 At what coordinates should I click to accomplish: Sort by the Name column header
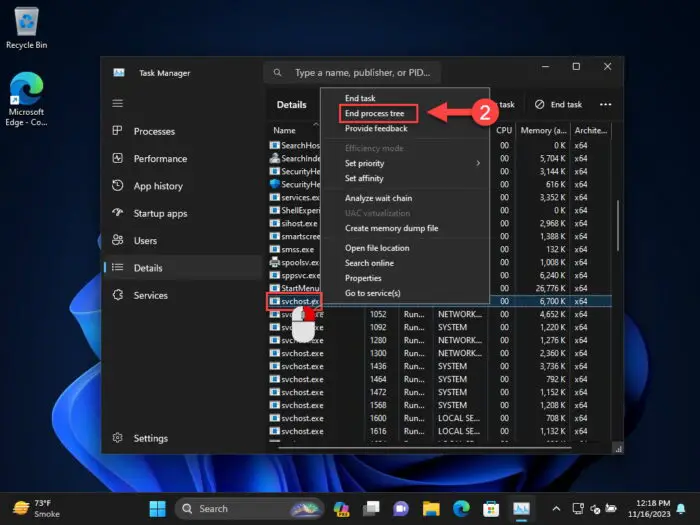(284, 130)
